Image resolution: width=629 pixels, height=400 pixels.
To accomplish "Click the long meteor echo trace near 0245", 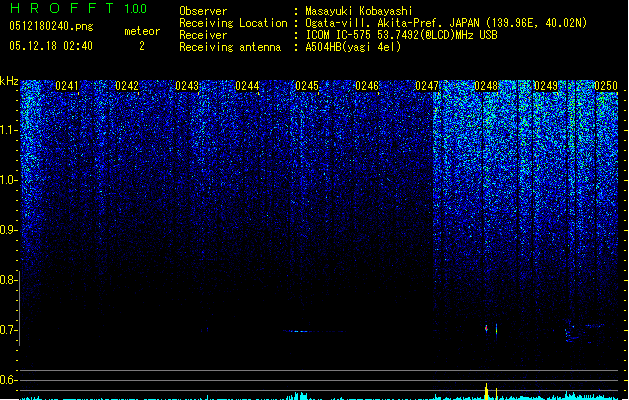I will [x=314, y=331].
